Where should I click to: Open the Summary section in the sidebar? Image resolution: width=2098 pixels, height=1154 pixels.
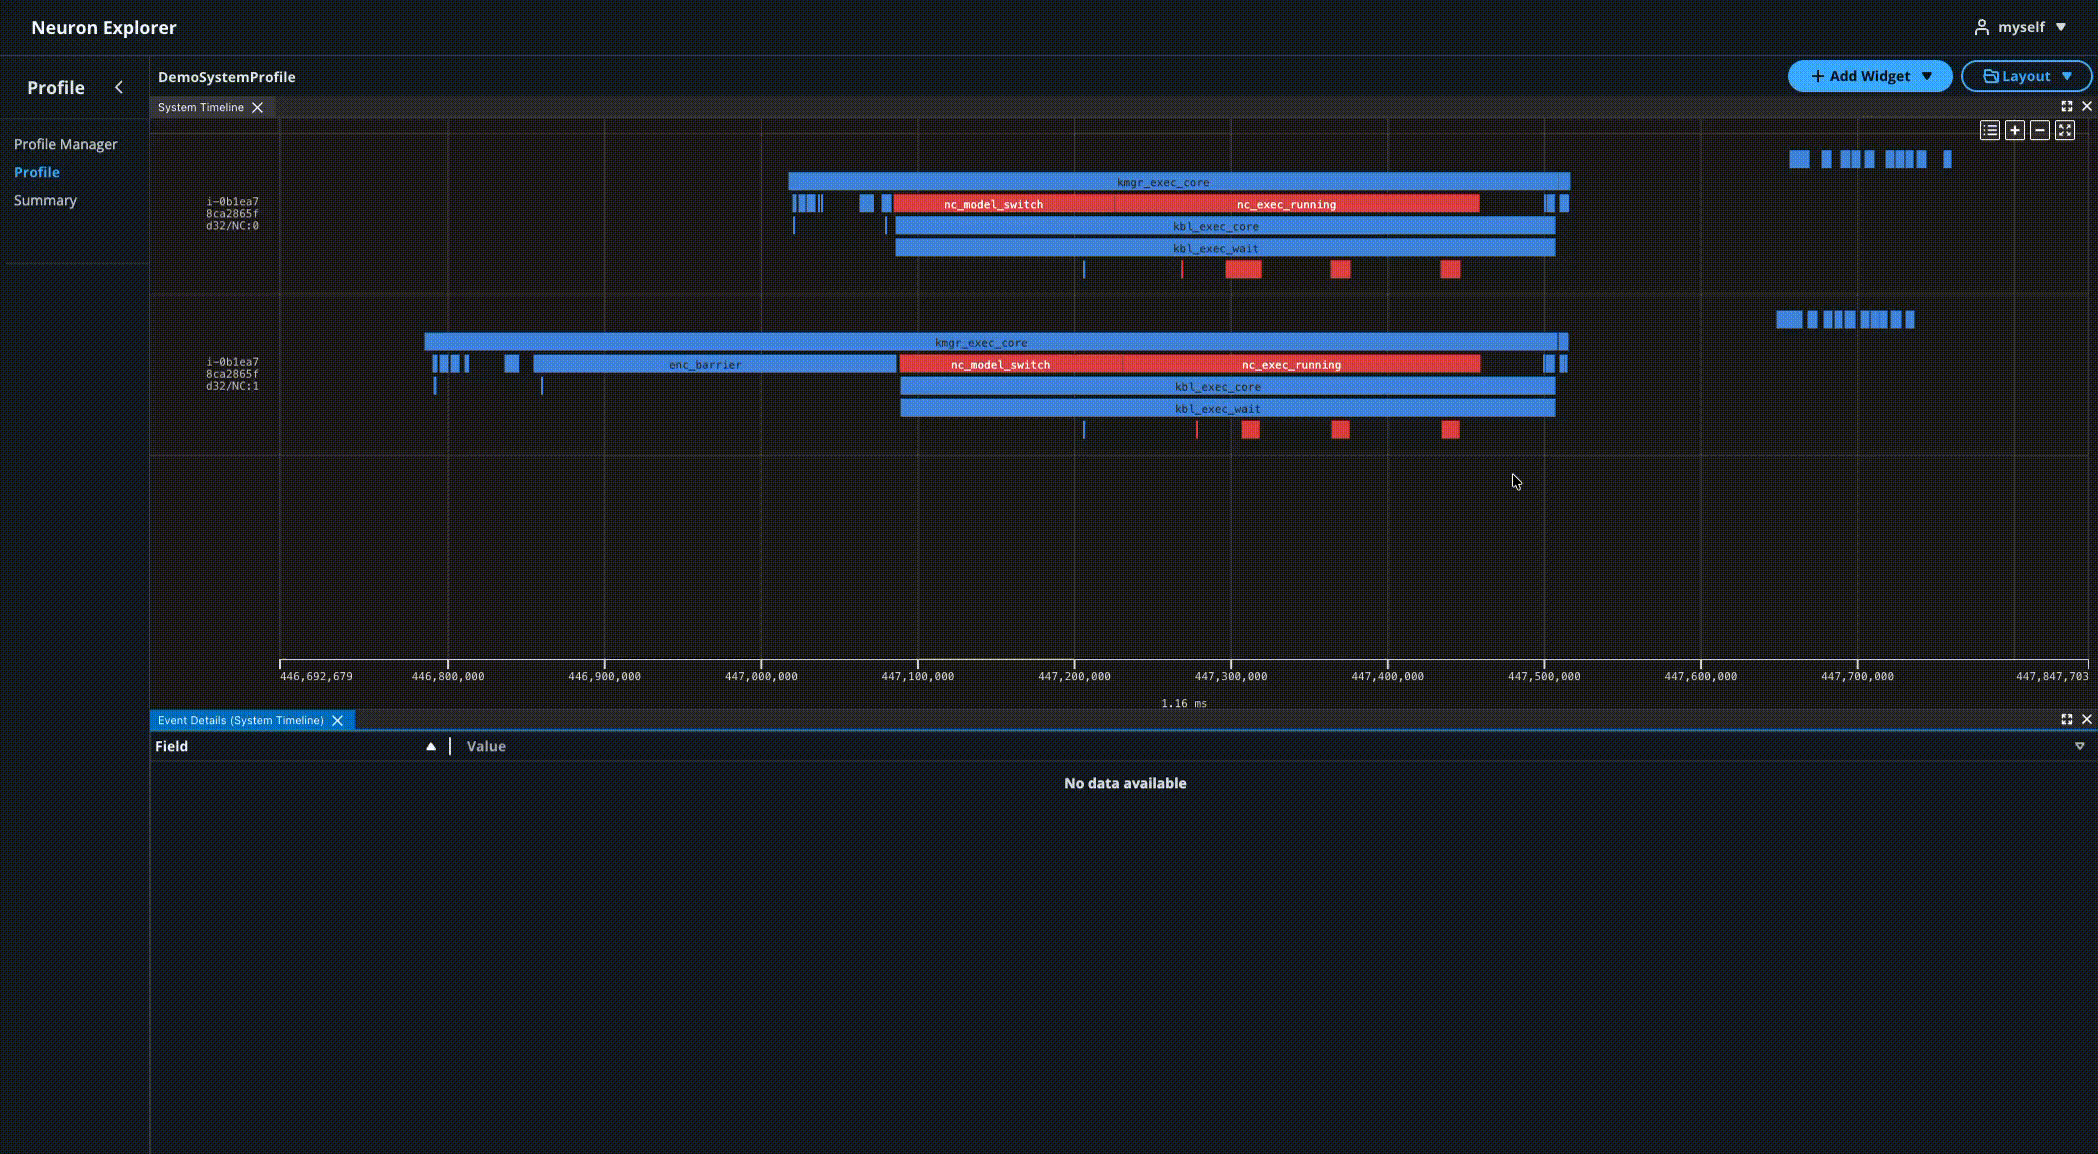point(45,200)
